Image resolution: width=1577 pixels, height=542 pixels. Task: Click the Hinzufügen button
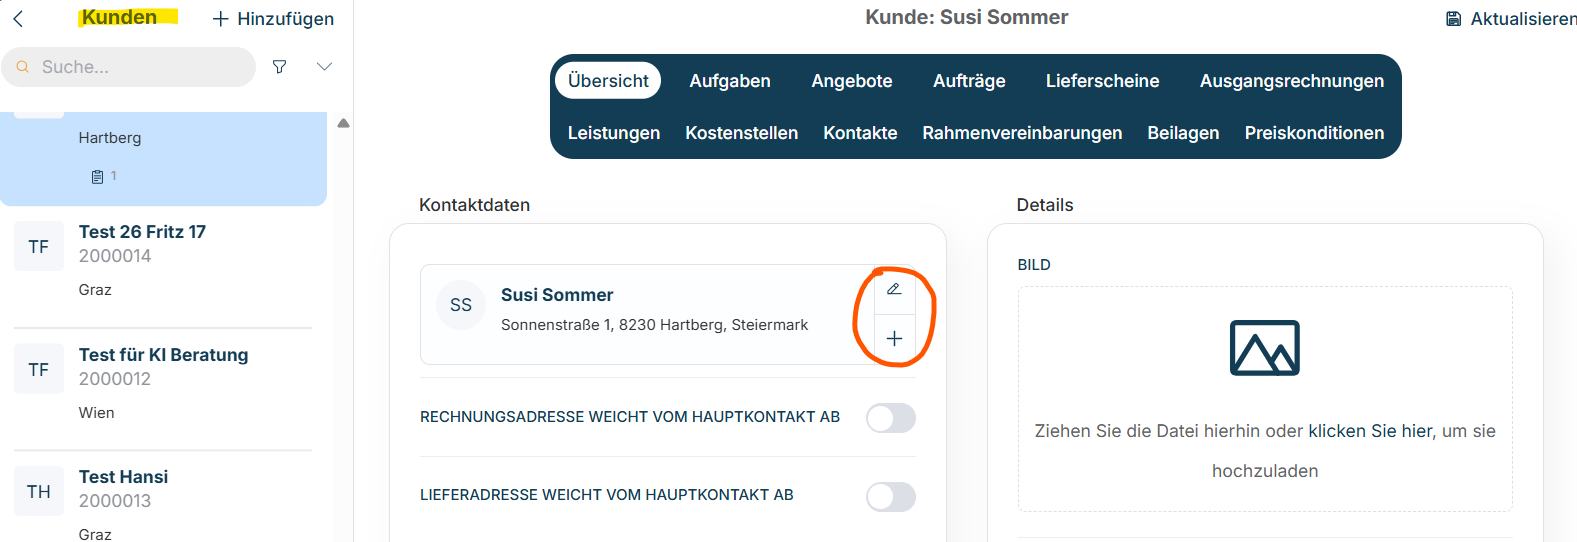[x=273, y=19]
